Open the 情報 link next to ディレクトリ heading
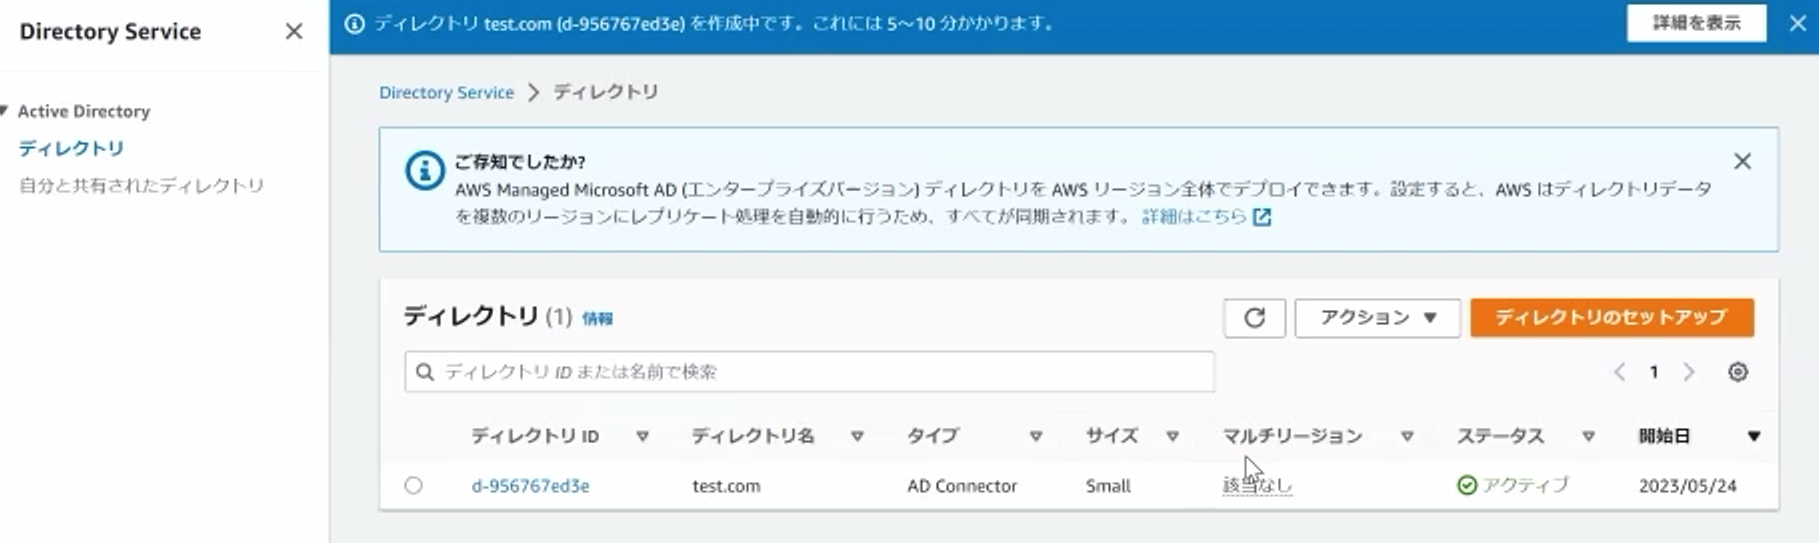 point(597,318)
